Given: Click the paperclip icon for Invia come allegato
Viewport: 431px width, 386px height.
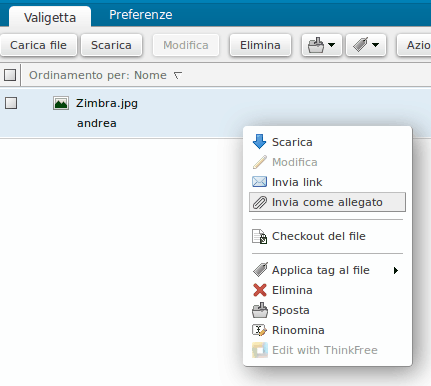Looking at the screenshot, I should [x=260, y=202].
